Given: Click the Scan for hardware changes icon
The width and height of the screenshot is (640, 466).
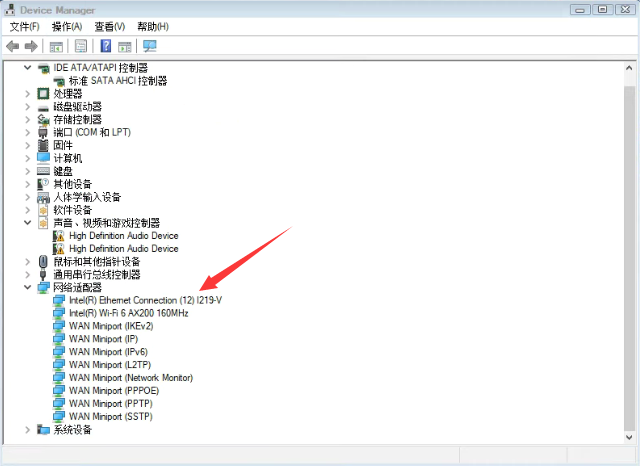Looking at the screenshot, I should pos(150,46).
